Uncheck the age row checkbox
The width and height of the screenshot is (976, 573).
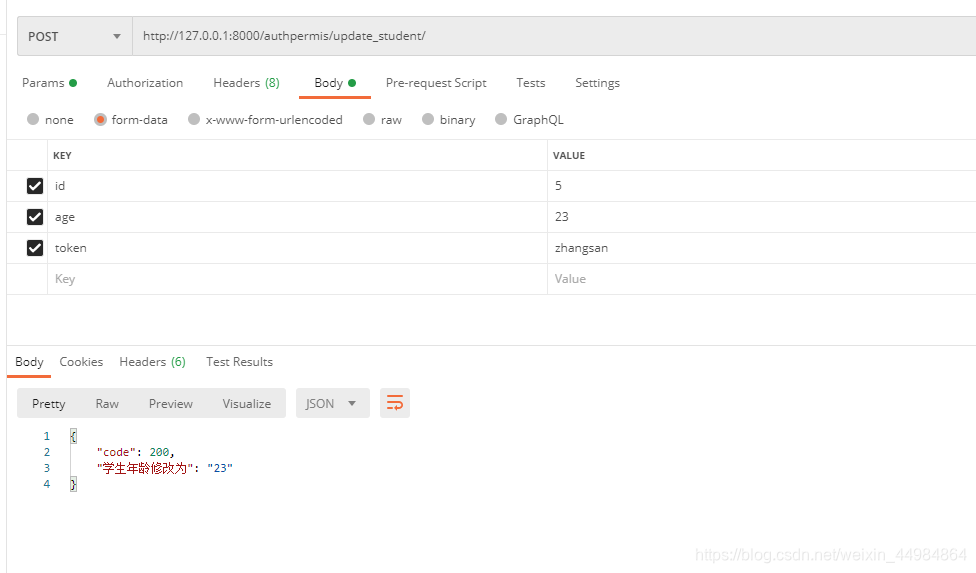pos(35,217)
